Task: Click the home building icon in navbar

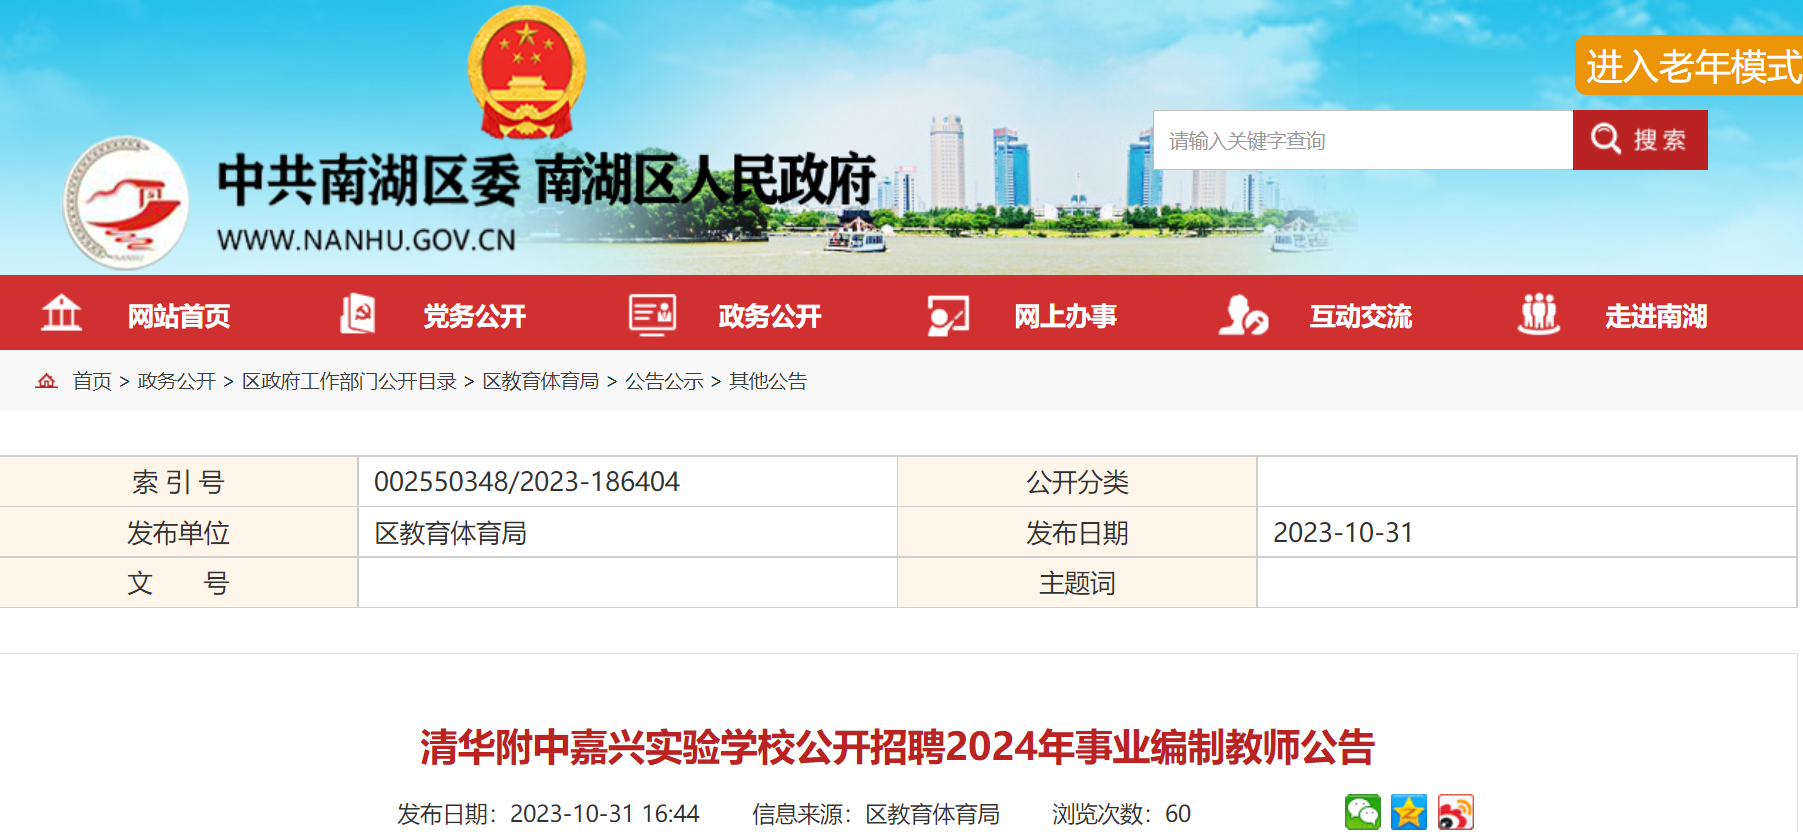Action: click(61, 314)
